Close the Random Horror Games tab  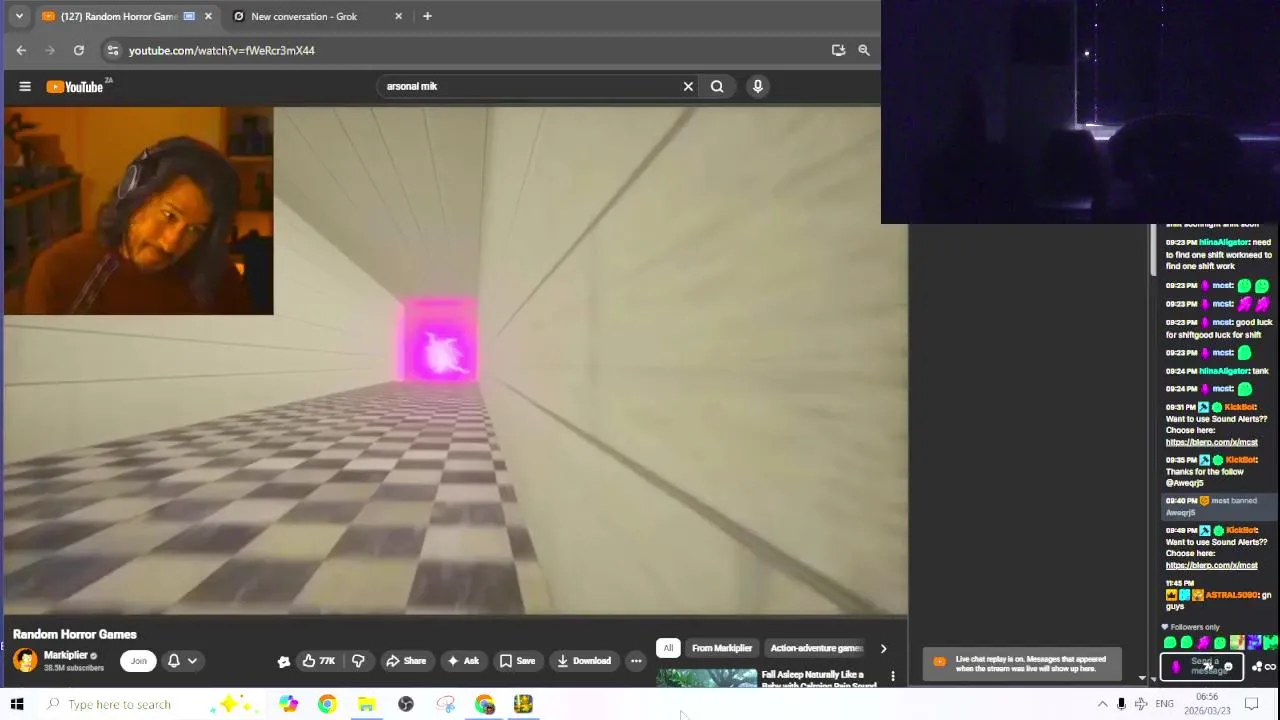(x=208, y=16)
